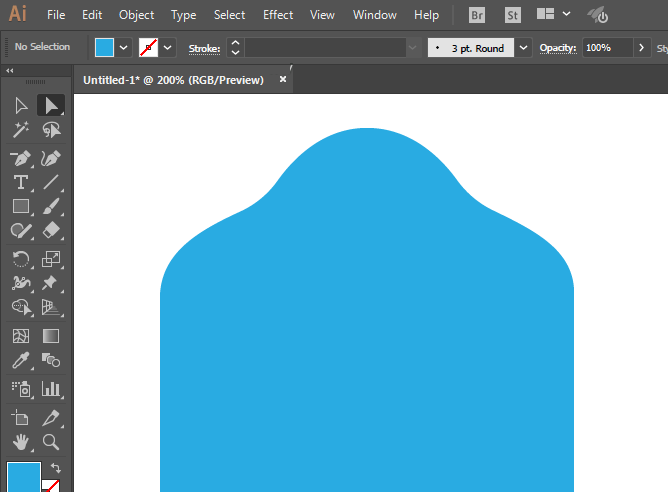Select the Eyedropper tool

pyautogui.click(x=20, y=361)
